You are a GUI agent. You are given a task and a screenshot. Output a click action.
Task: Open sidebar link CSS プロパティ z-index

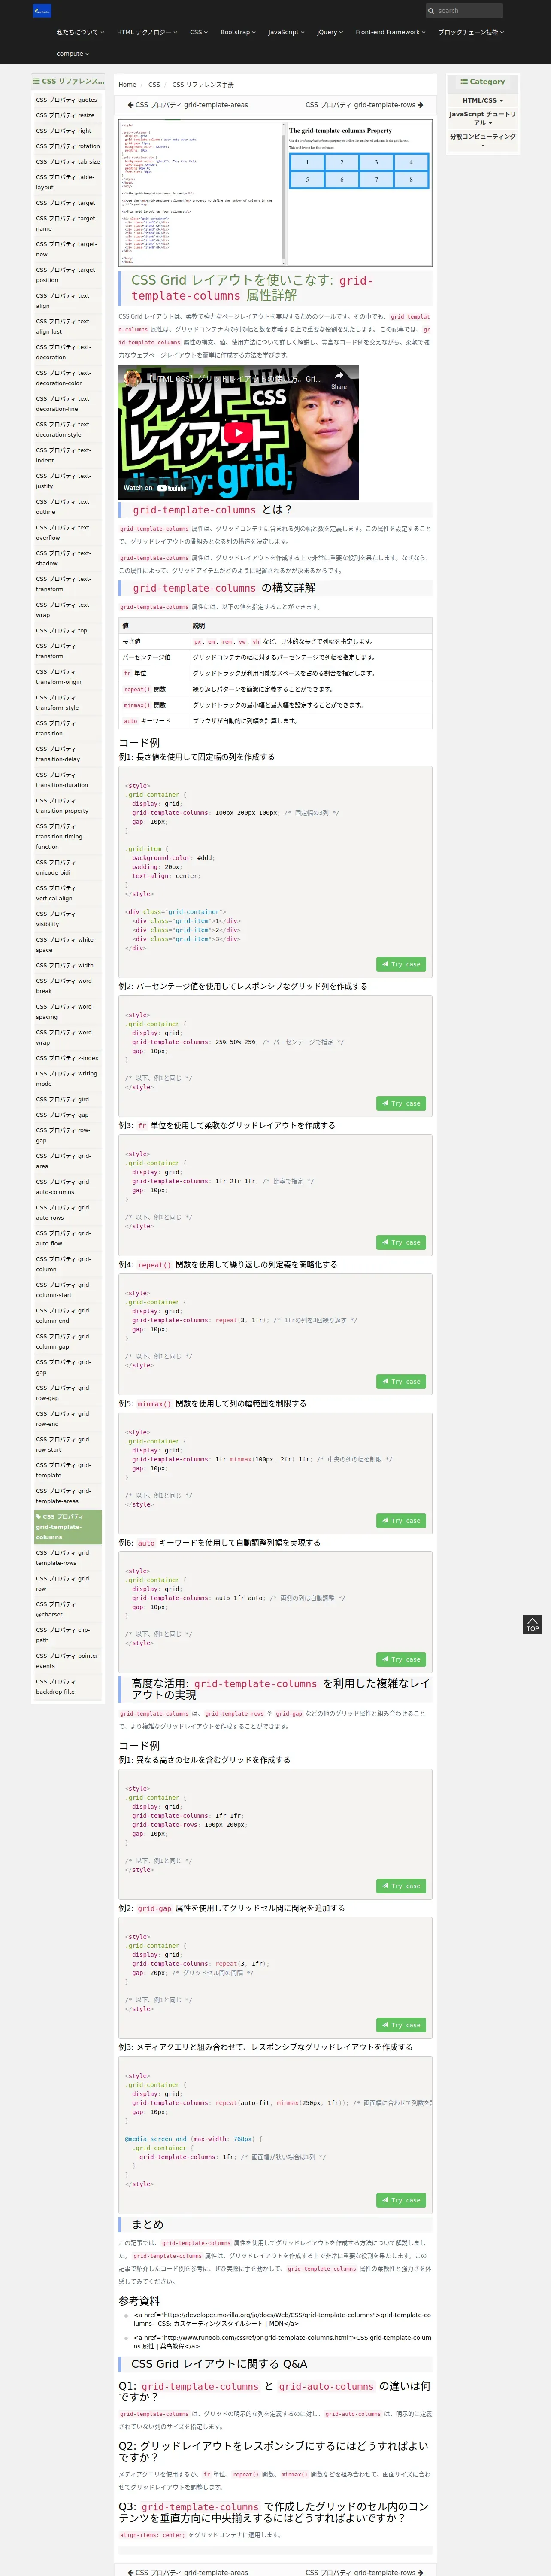click(x=67, y=1058)
